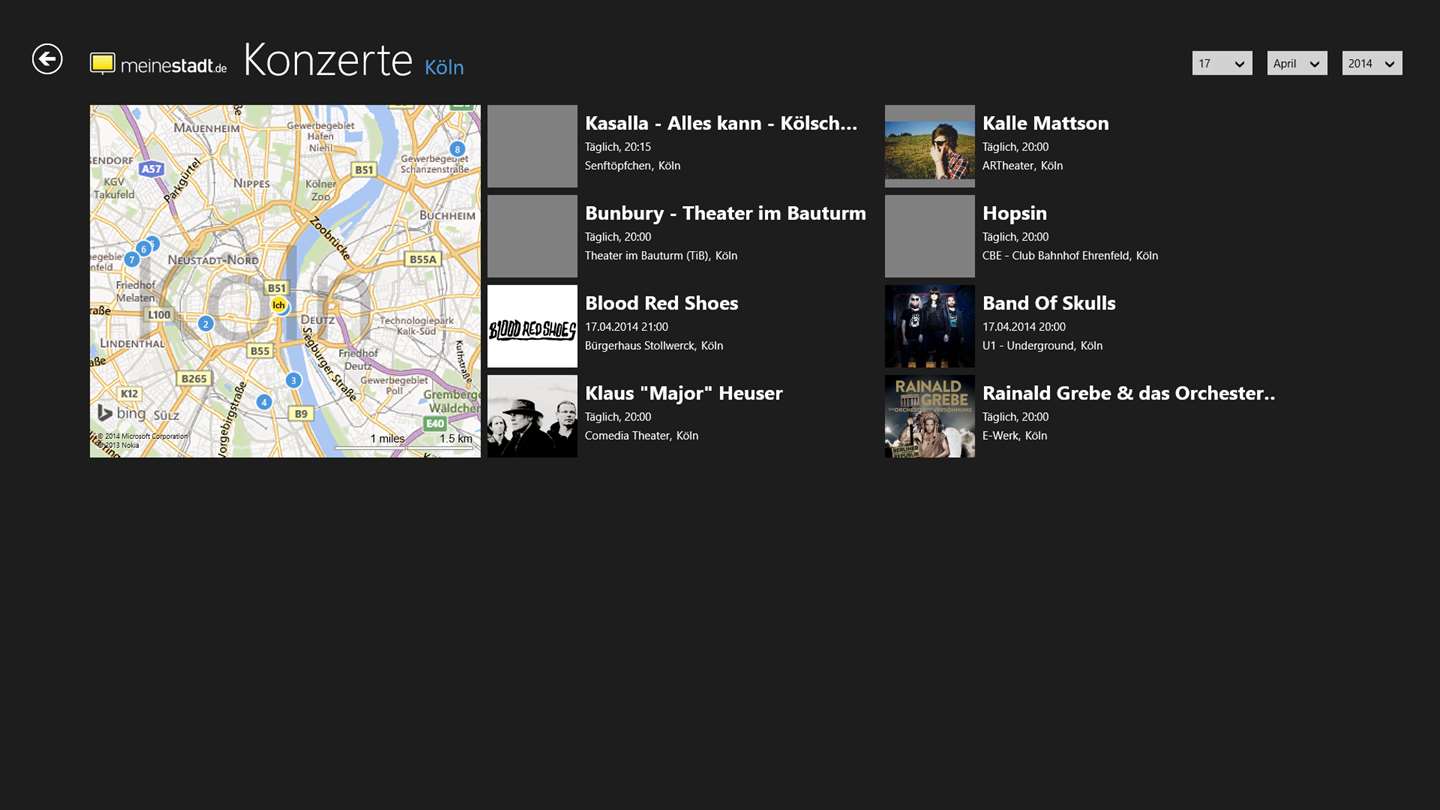
Task: Select map marker number 3
Action: pyautogui.click(x=293, y=379)
